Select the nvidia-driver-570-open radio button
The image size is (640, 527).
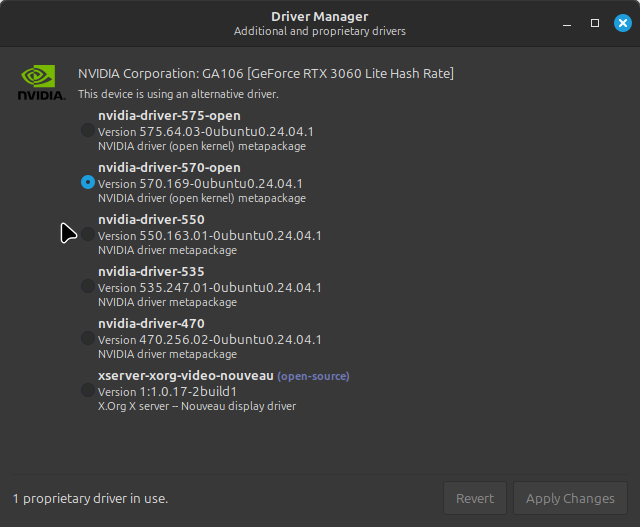tap(88, 182)
